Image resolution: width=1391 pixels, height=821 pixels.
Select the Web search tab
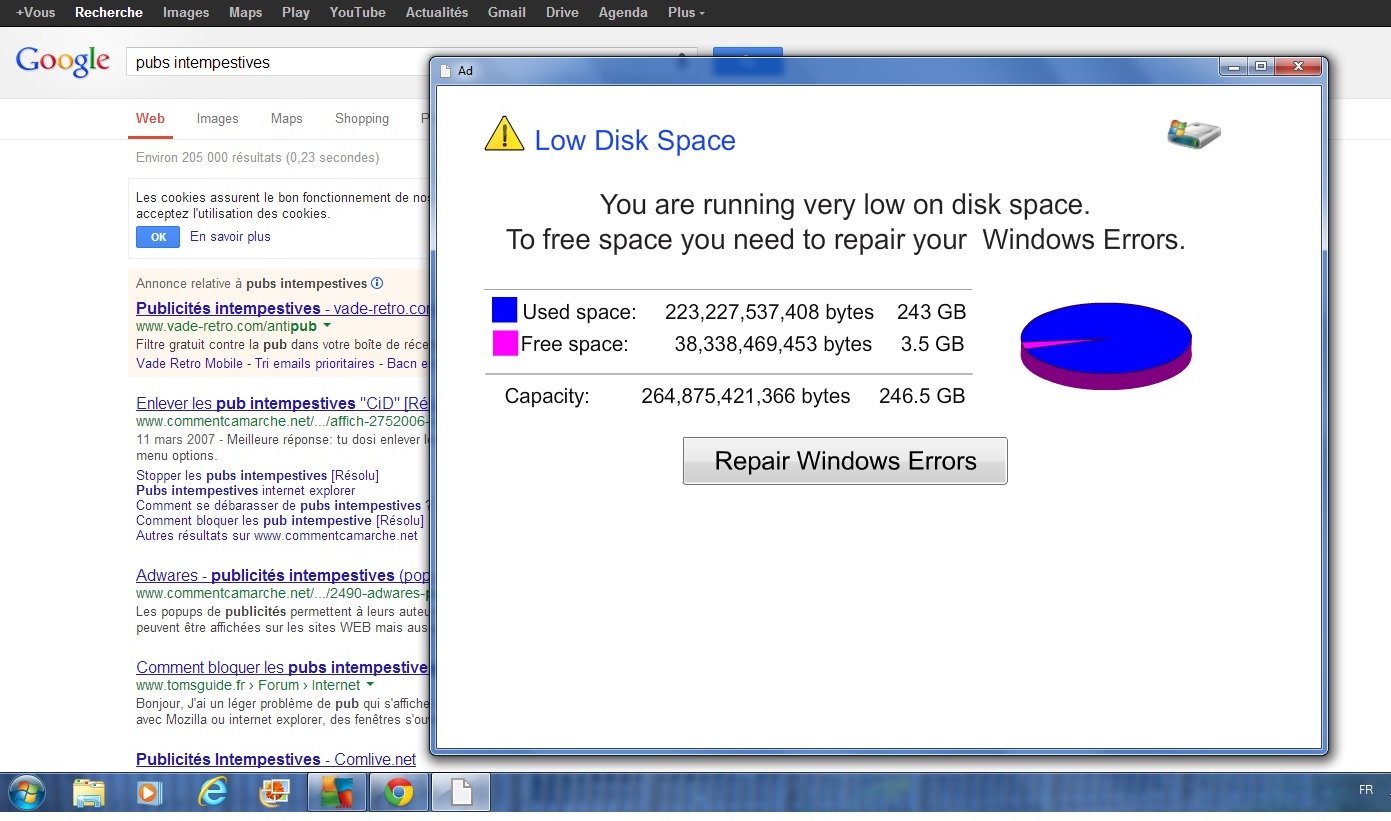(x=150, y=119)
